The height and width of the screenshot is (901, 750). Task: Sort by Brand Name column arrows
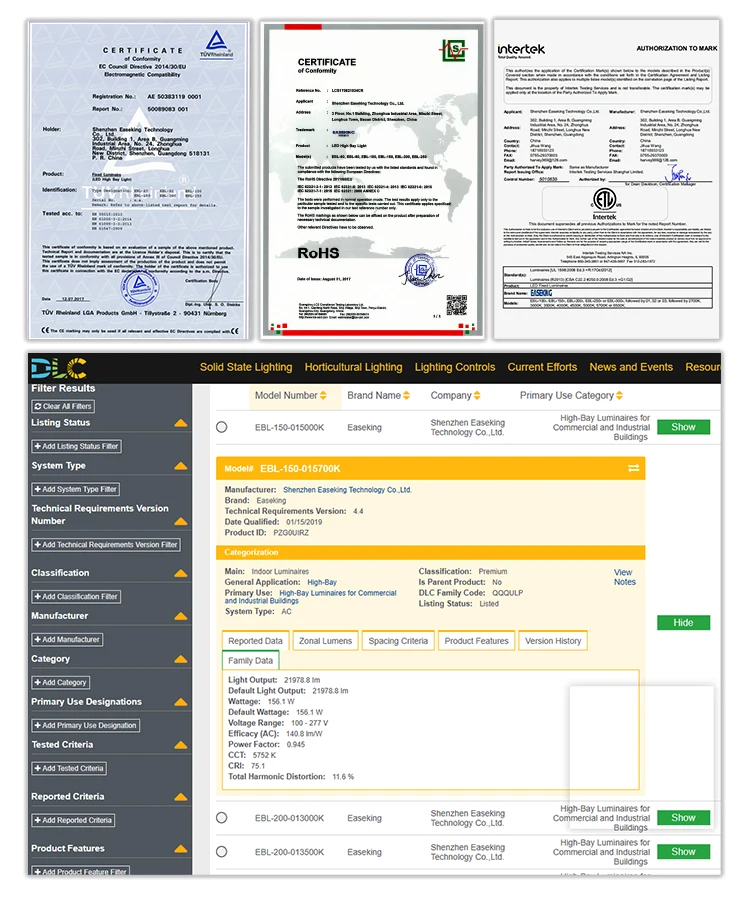[x=408, y=396]
